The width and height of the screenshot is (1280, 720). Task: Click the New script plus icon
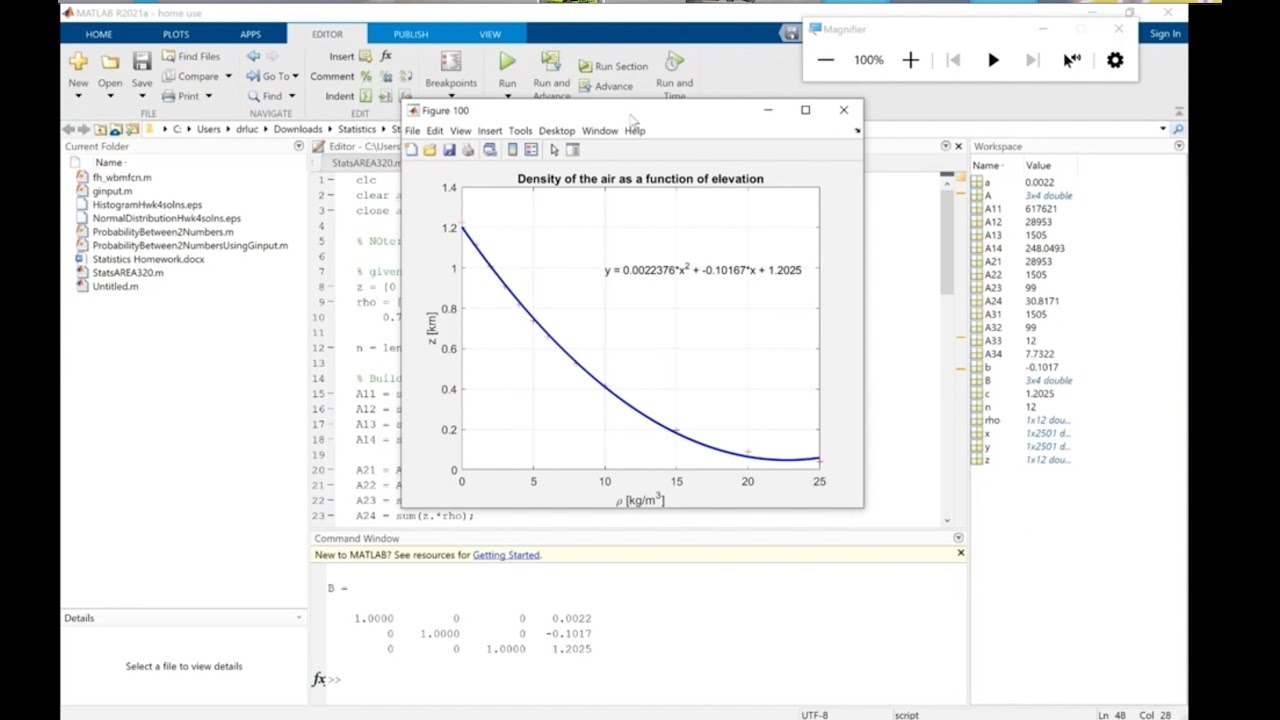coord(78,62)
